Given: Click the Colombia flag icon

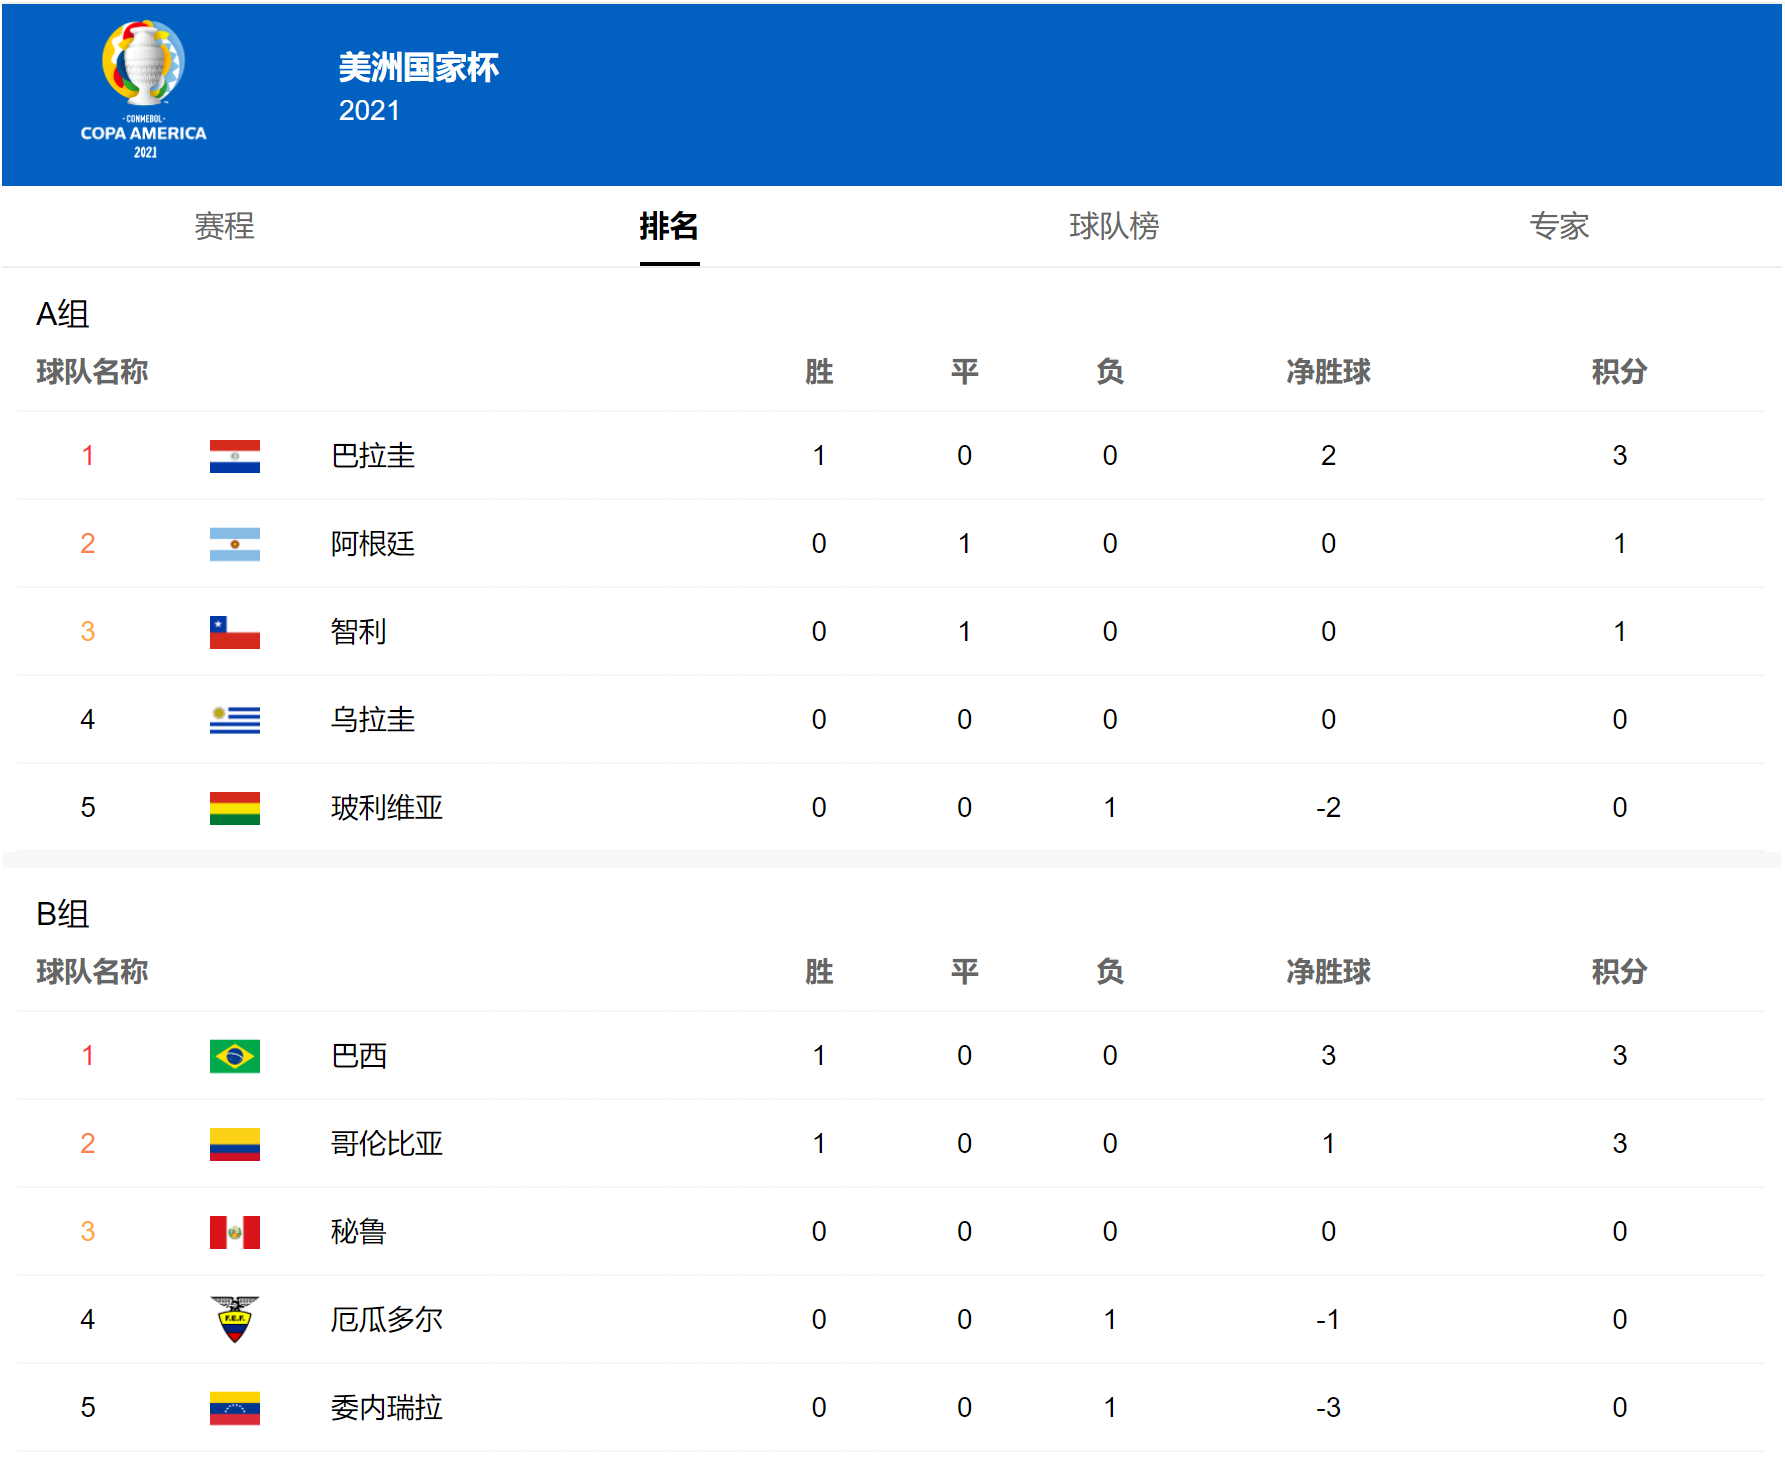Looking at the screenshot, I should (235, 1144).
